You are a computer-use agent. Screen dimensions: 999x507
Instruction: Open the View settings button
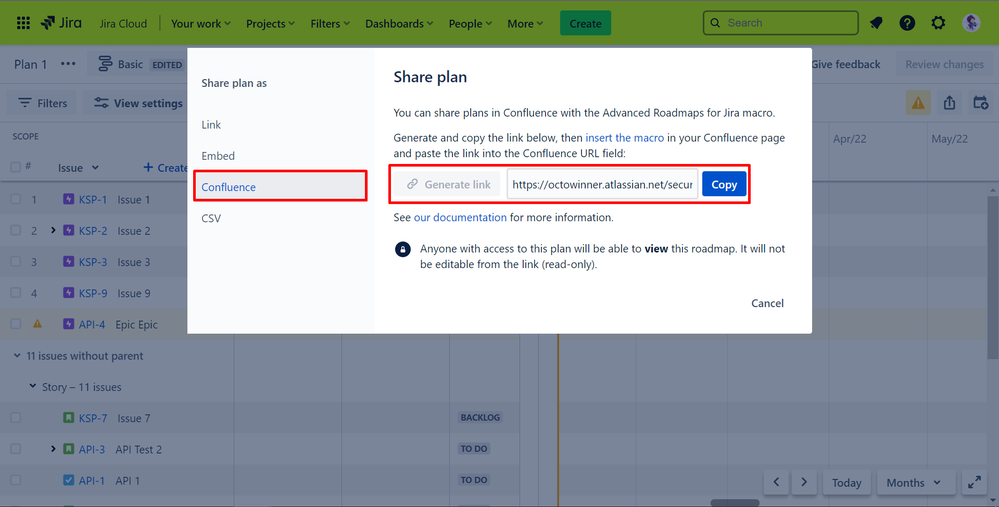(138, 103)
